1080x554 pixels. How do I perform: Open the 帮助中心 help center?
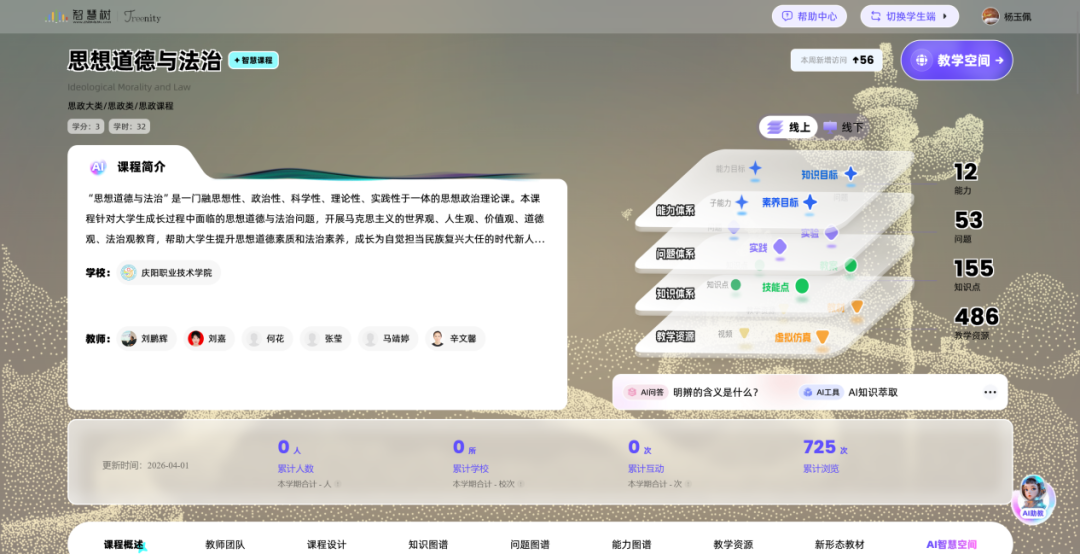[809, 17]
